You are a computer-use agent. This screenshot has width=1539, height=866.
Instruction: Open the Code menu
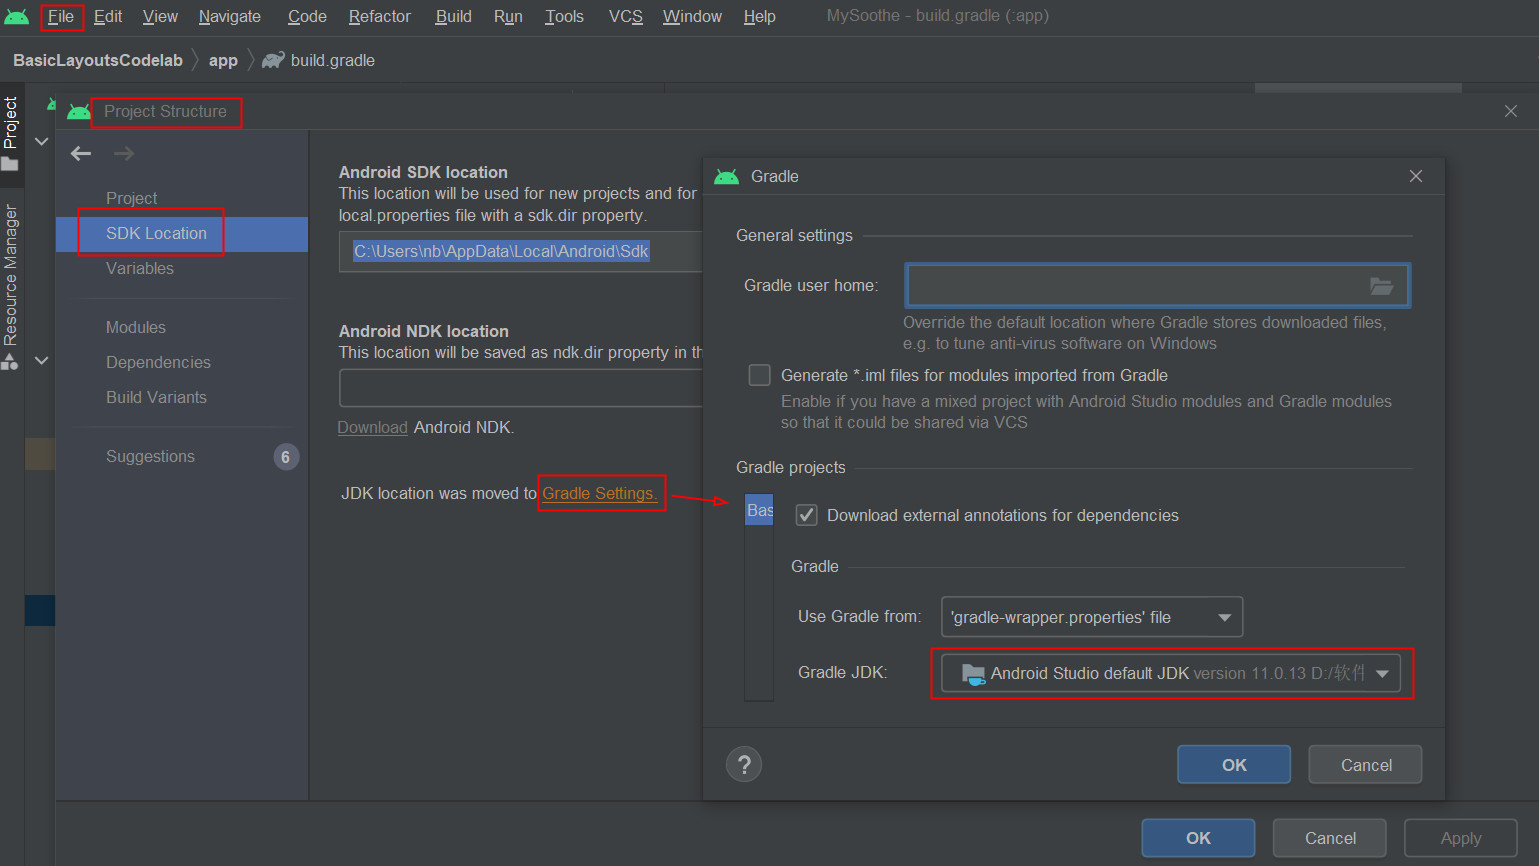[307, 17]
